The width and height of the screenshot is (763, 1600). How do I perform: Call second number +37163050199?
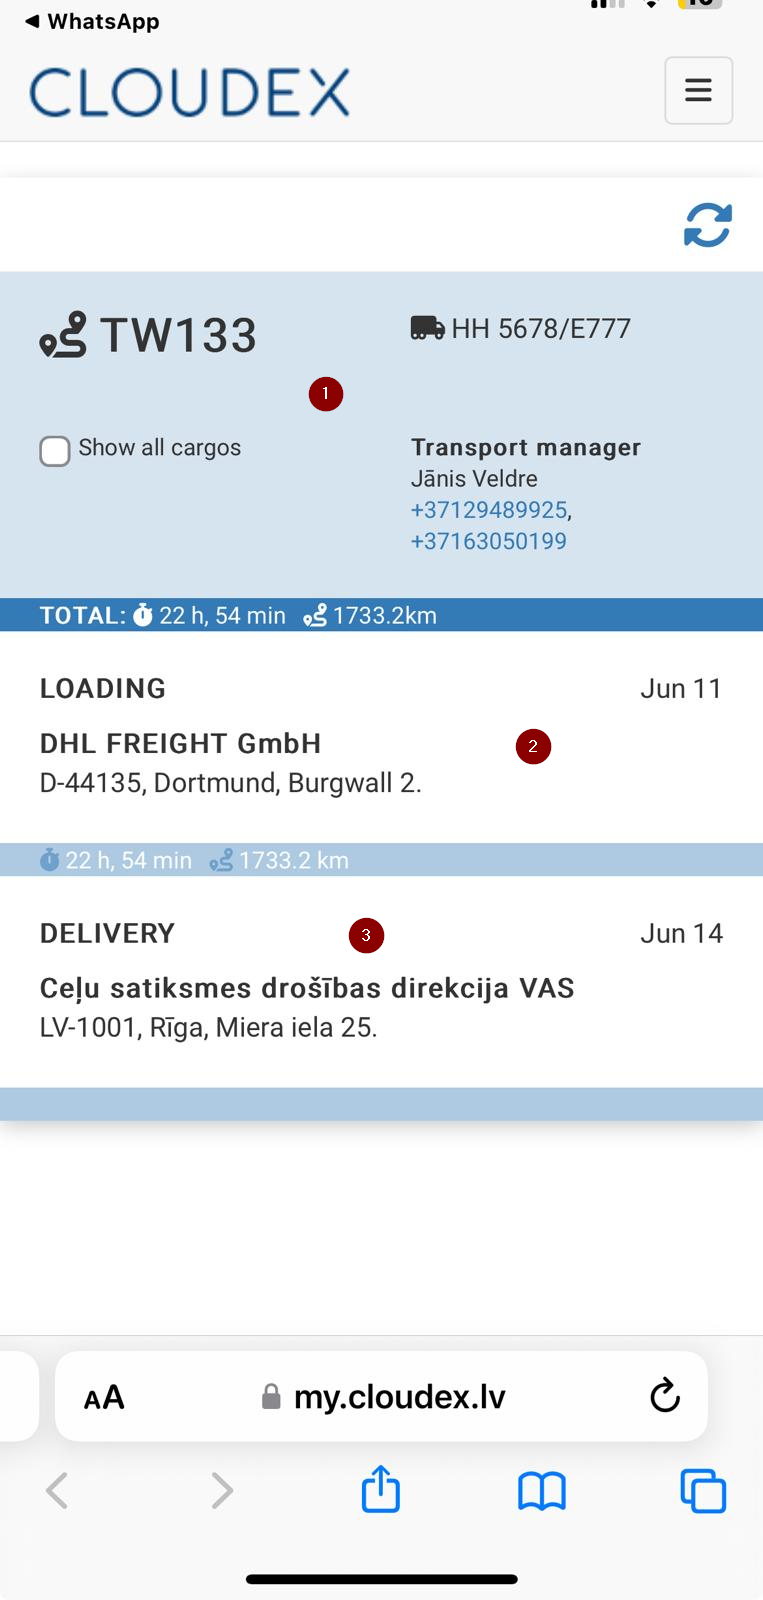(489, 541)
